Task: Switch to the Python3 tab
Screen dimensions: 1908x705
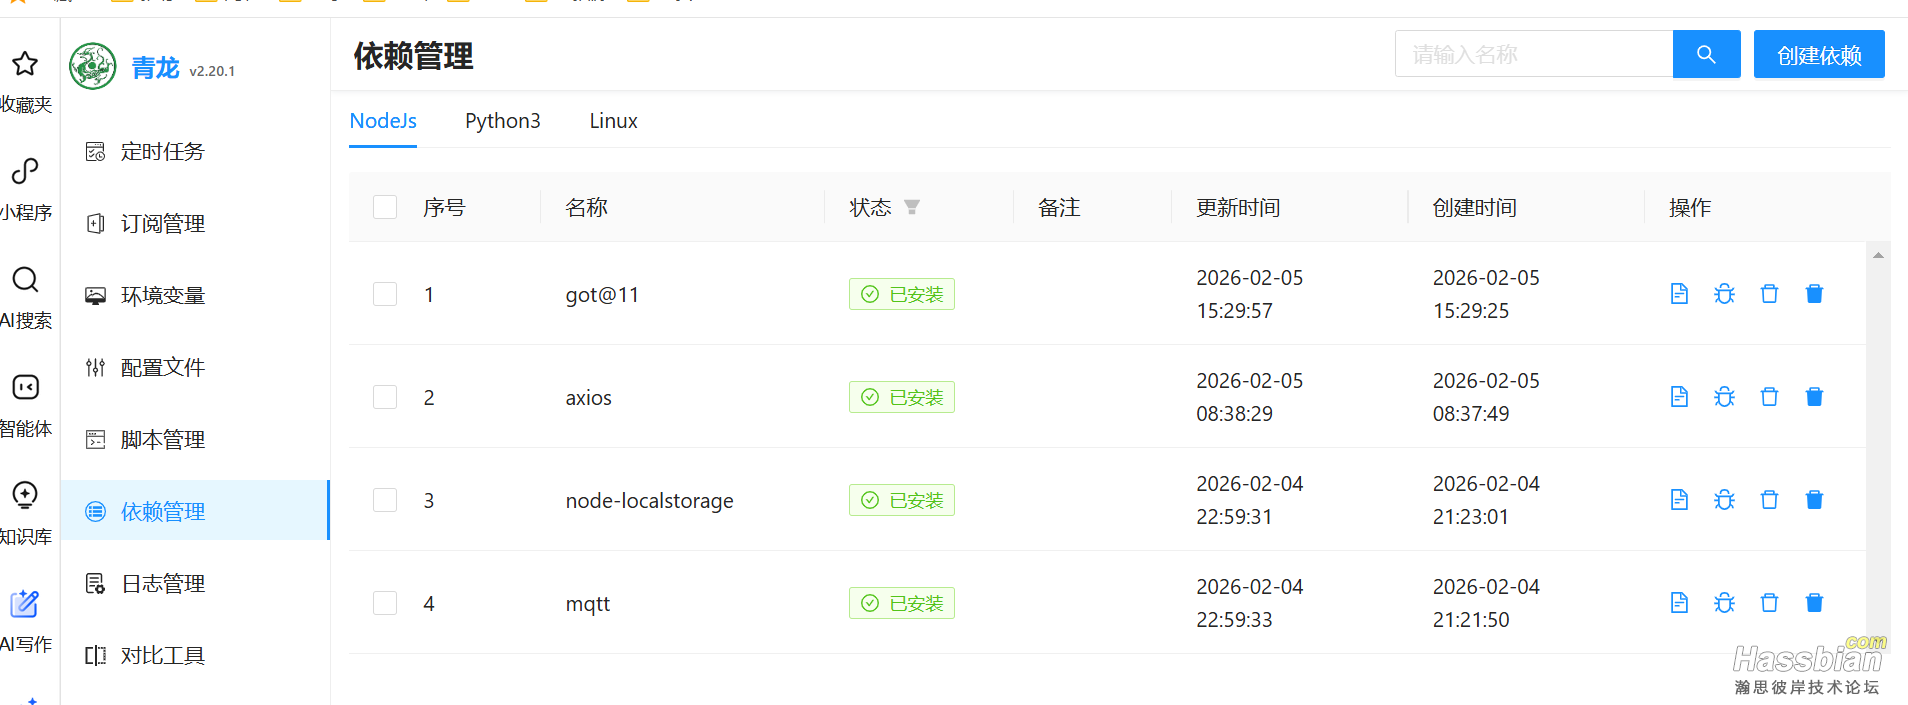Action: [502, 121]
